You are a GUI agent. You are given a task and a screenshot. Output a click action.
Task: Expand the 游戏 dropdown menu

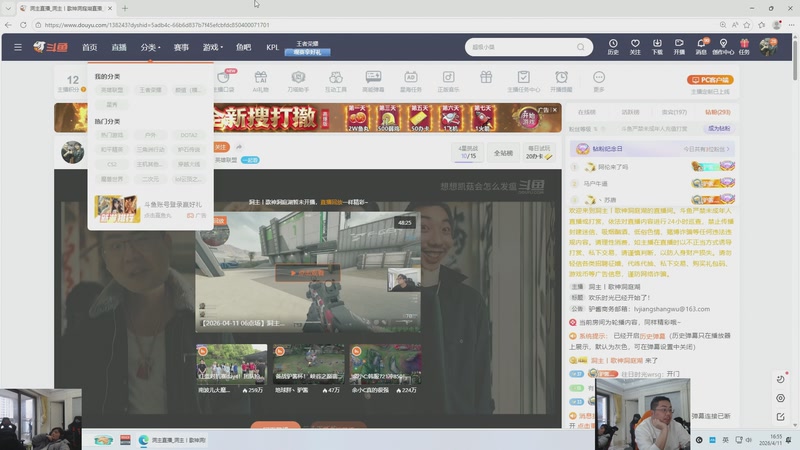212,47
